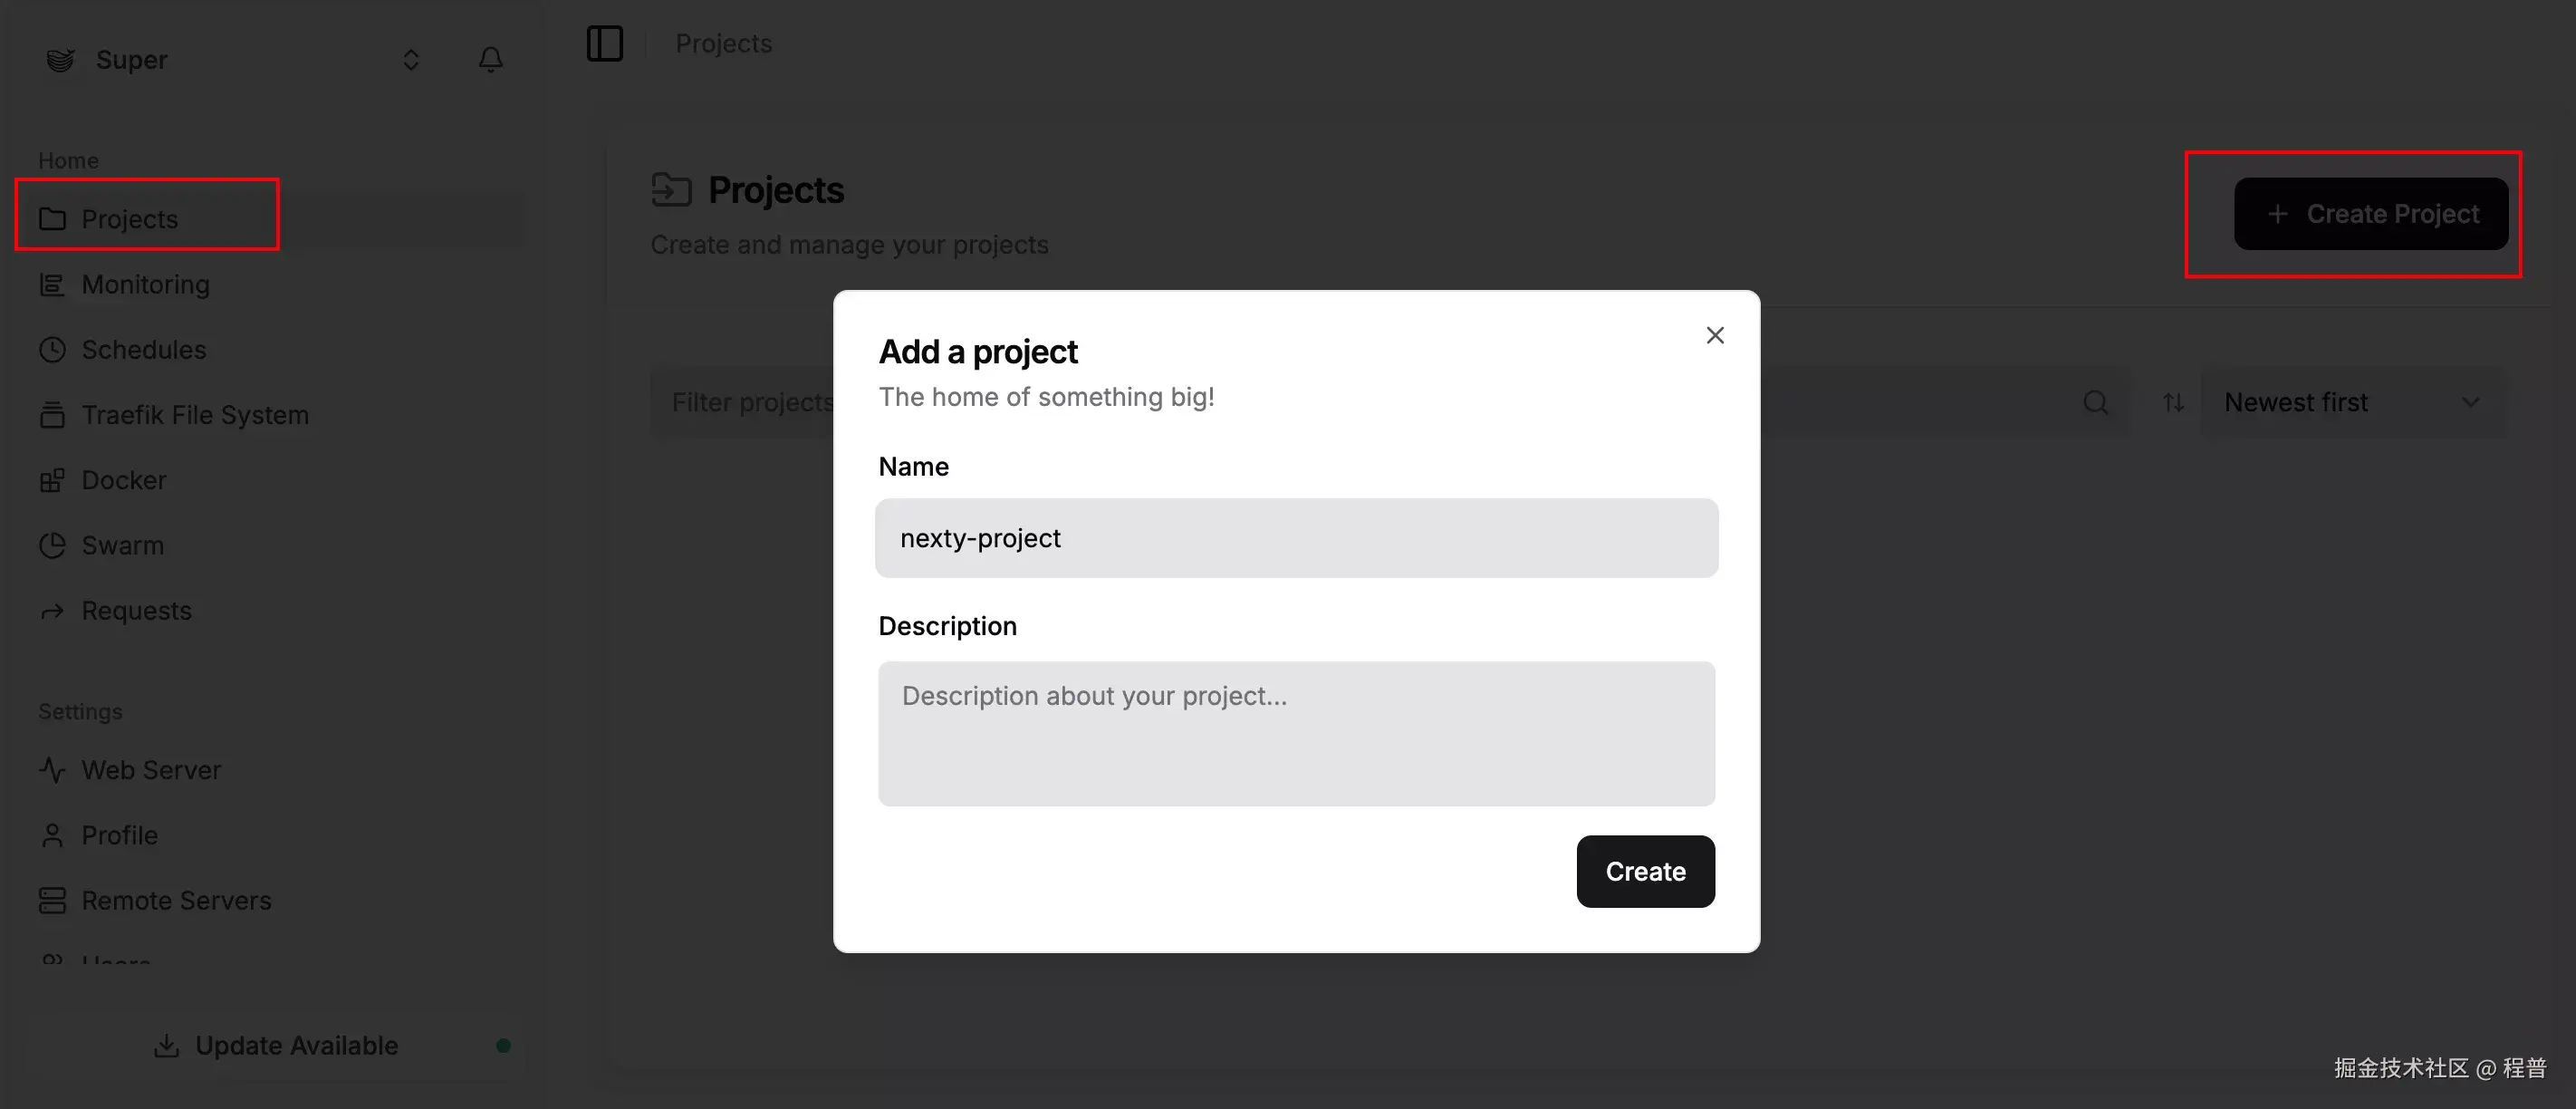Click the Remote Servers icon
Viewport: 2576px width, 1109px height.
click(x=53, y=900)
